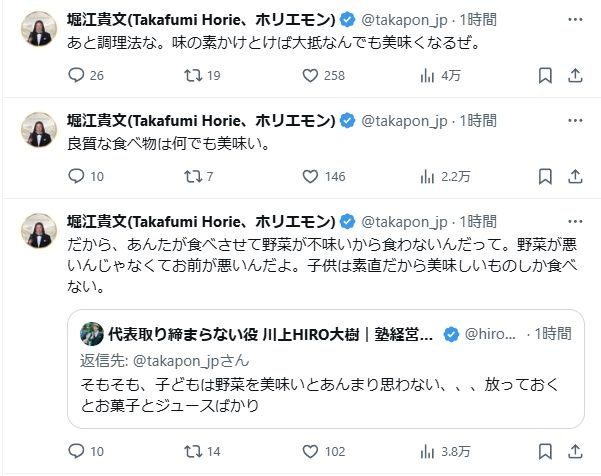Viewport: 601px width, 476px height.
Task: Bookmark the 良質な食べ物 tweet
Action: tap(544, 176)
